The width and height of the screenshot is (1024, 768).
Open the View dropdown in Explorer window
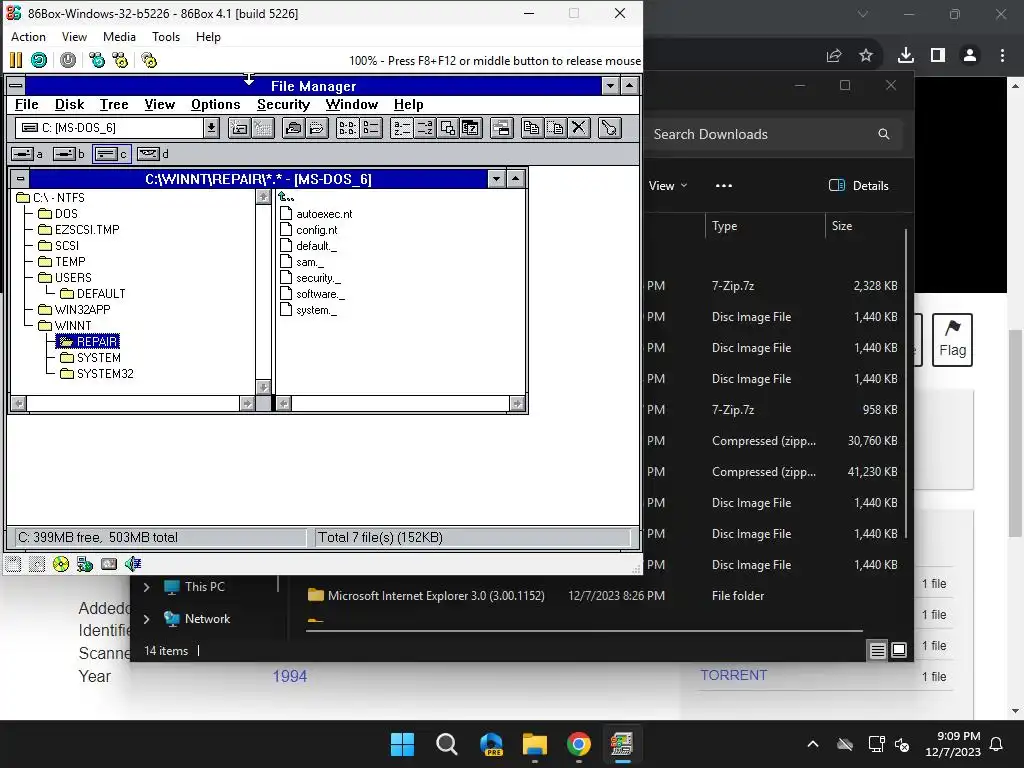tap(667, 185)
